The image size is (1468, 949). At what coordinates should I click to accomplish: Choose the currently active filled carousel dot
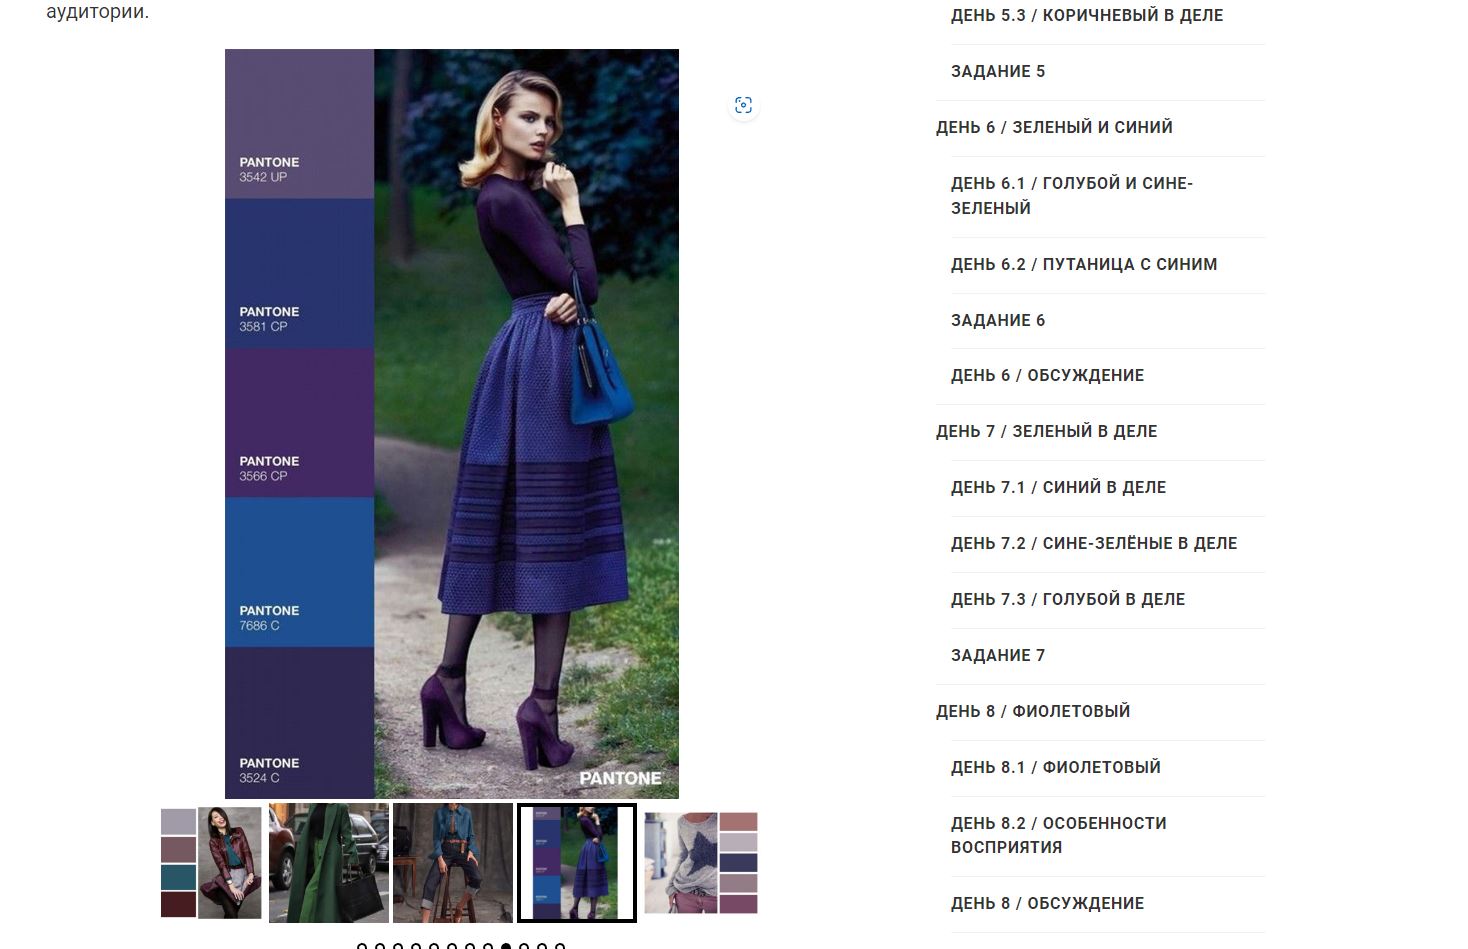[506, 946]
